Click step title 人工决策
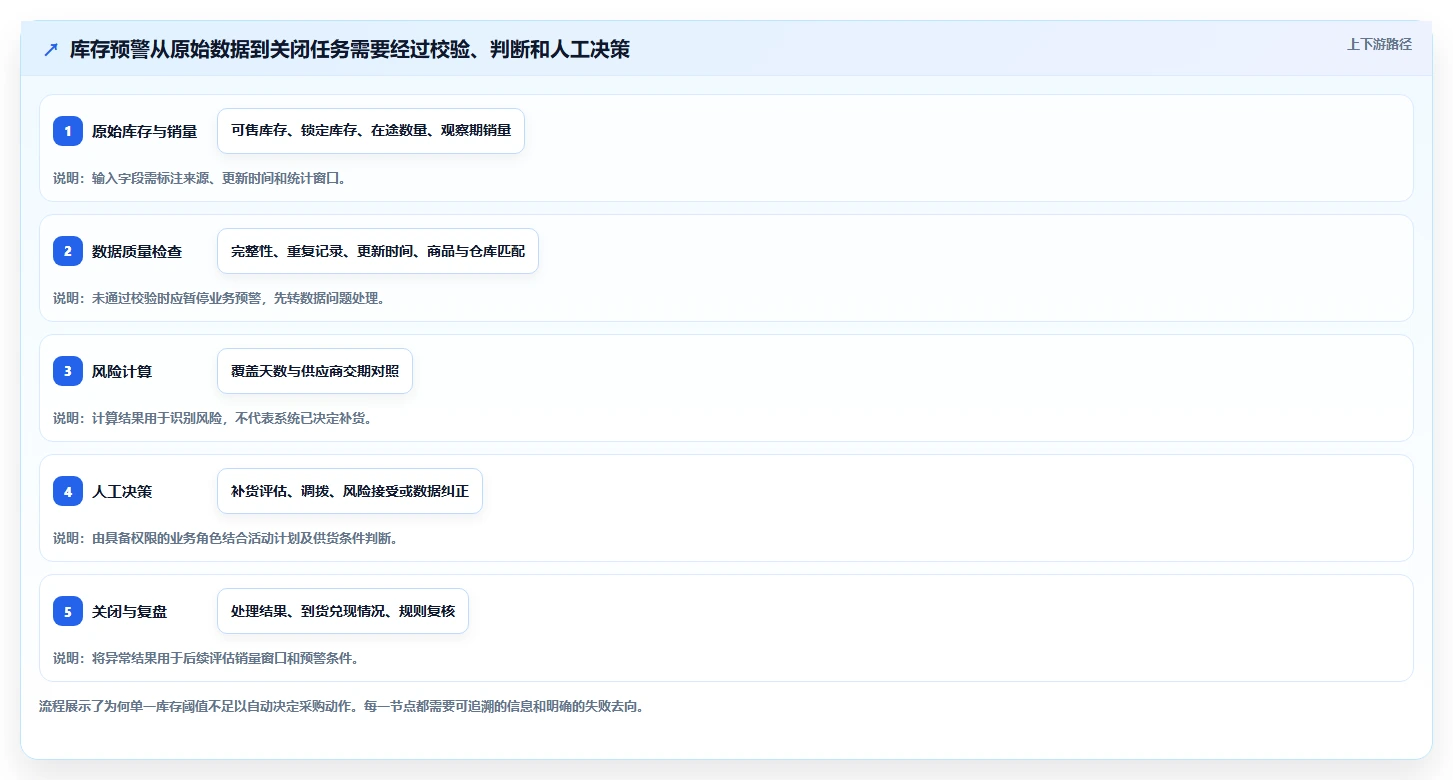 (x=122, y=491)
